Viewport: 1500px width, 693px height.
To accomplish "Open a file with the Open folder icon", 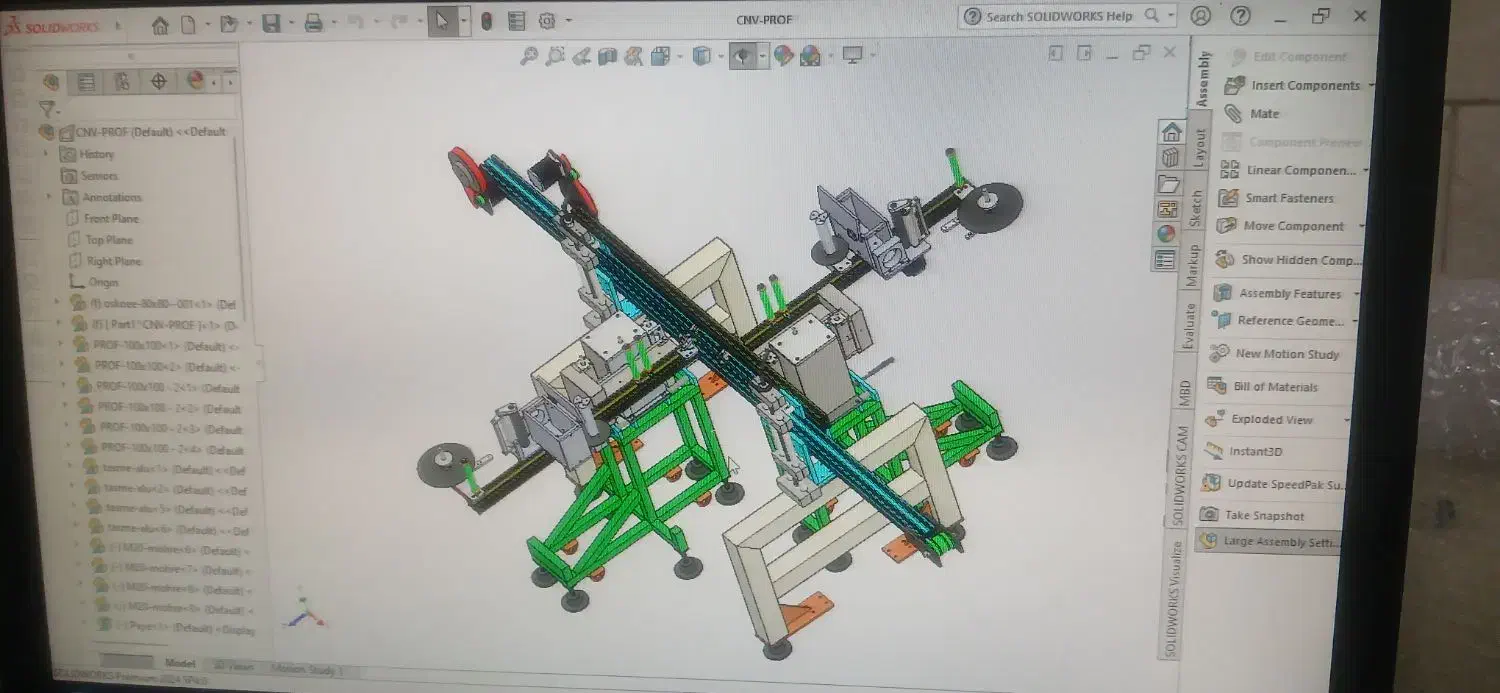I will pos(228,24).
